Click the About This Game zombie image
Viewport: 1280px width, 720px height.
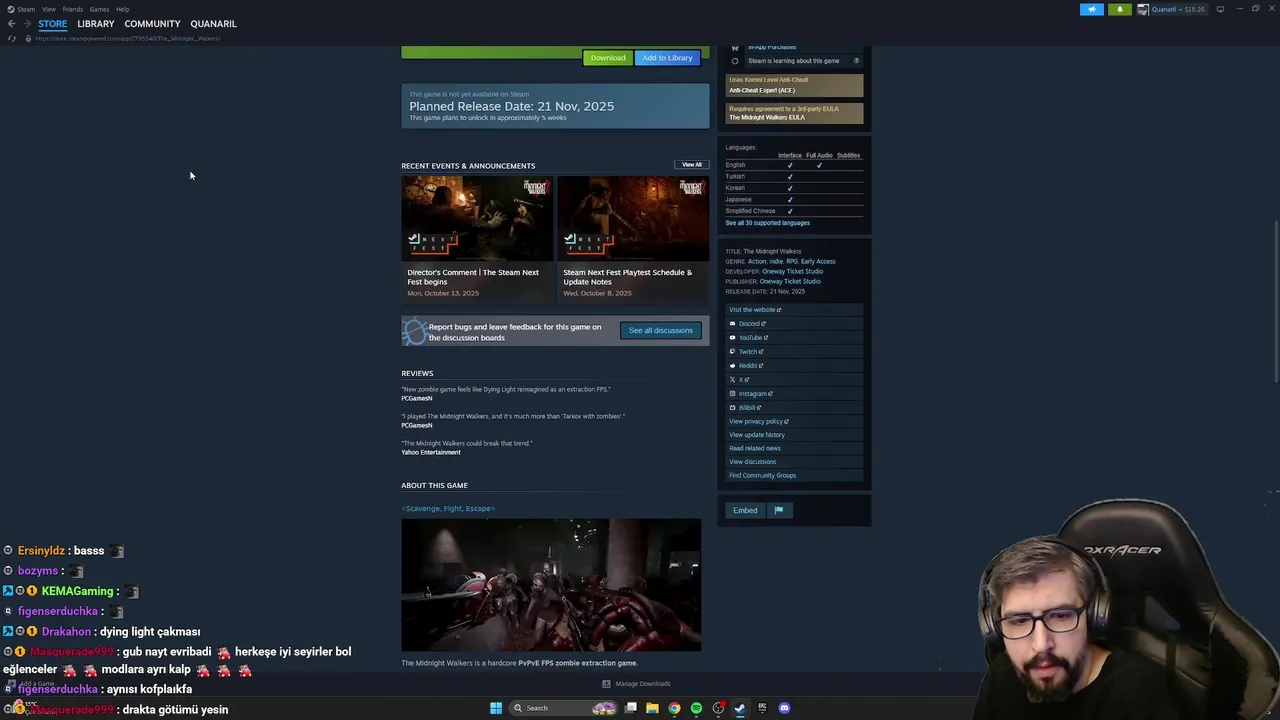click(551, 585)
